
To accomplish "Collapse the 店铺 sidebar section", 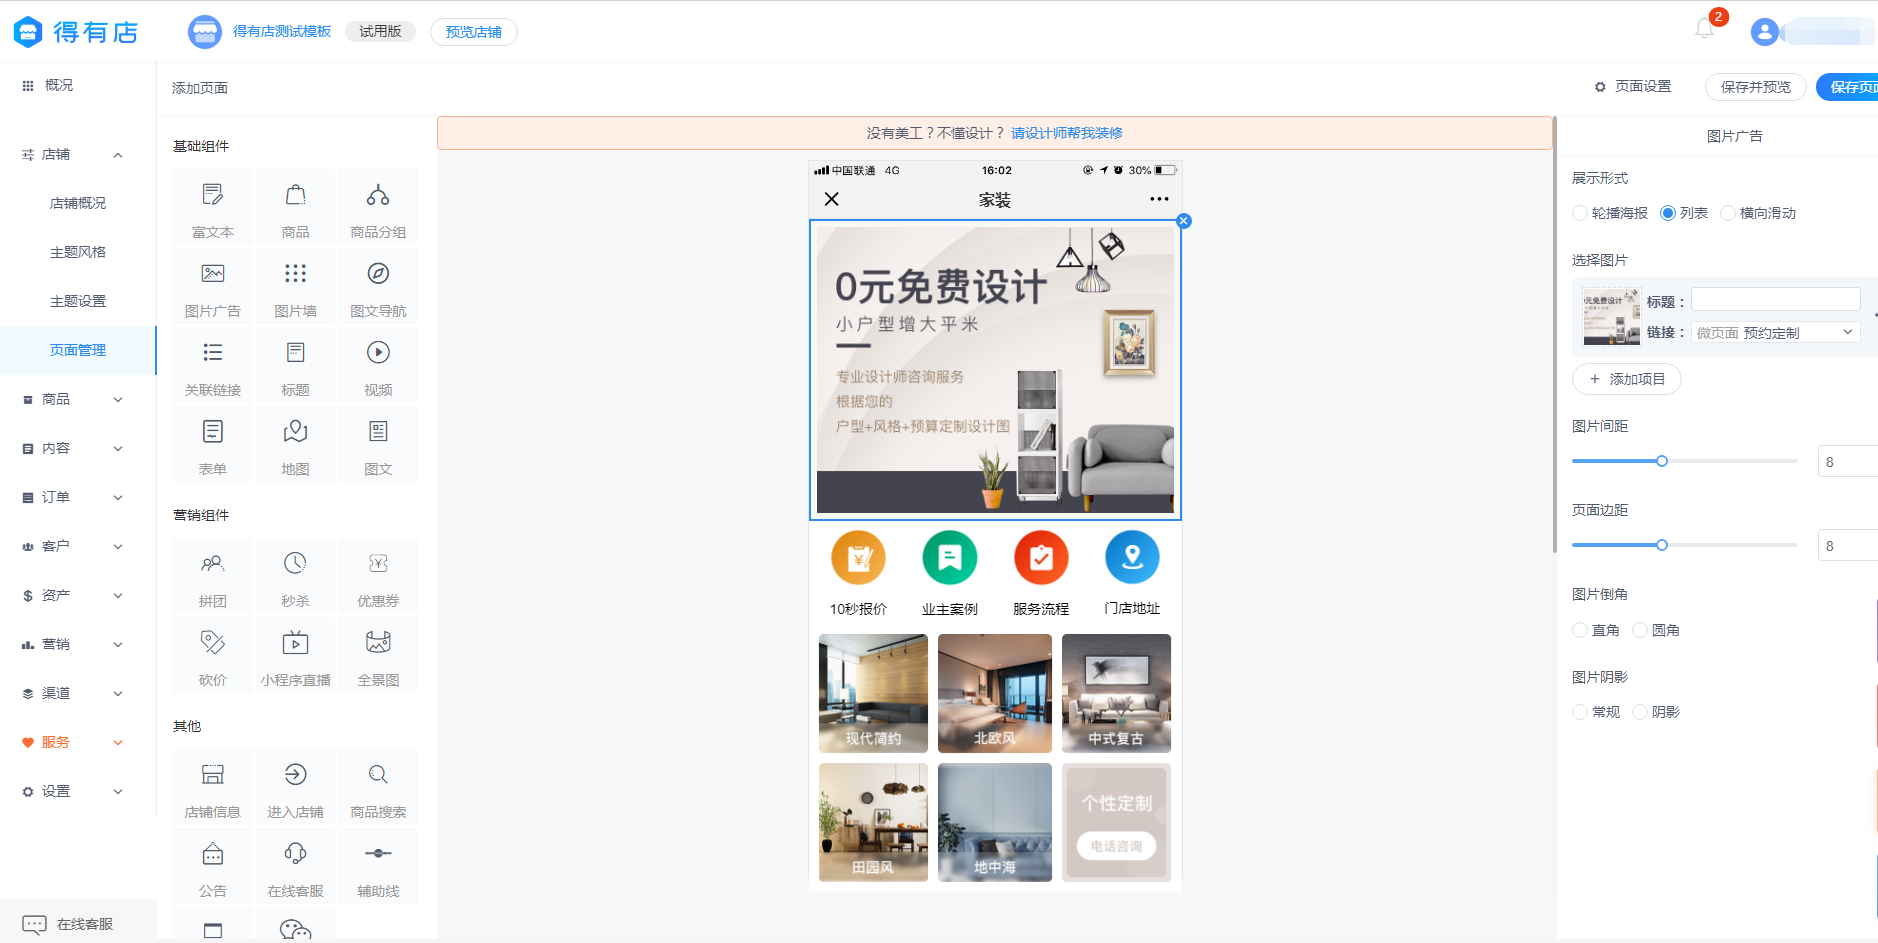I will 118,155.
